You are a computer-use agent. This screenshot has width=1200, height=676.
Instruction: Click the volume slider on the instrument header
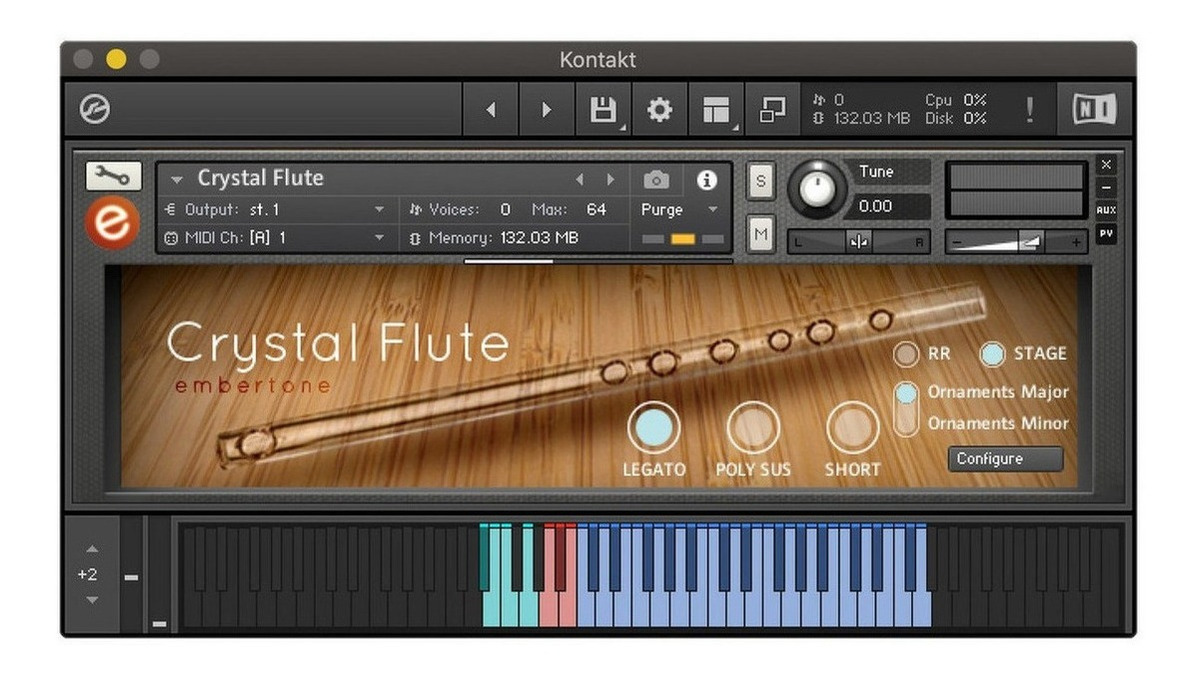(1016, 242)
